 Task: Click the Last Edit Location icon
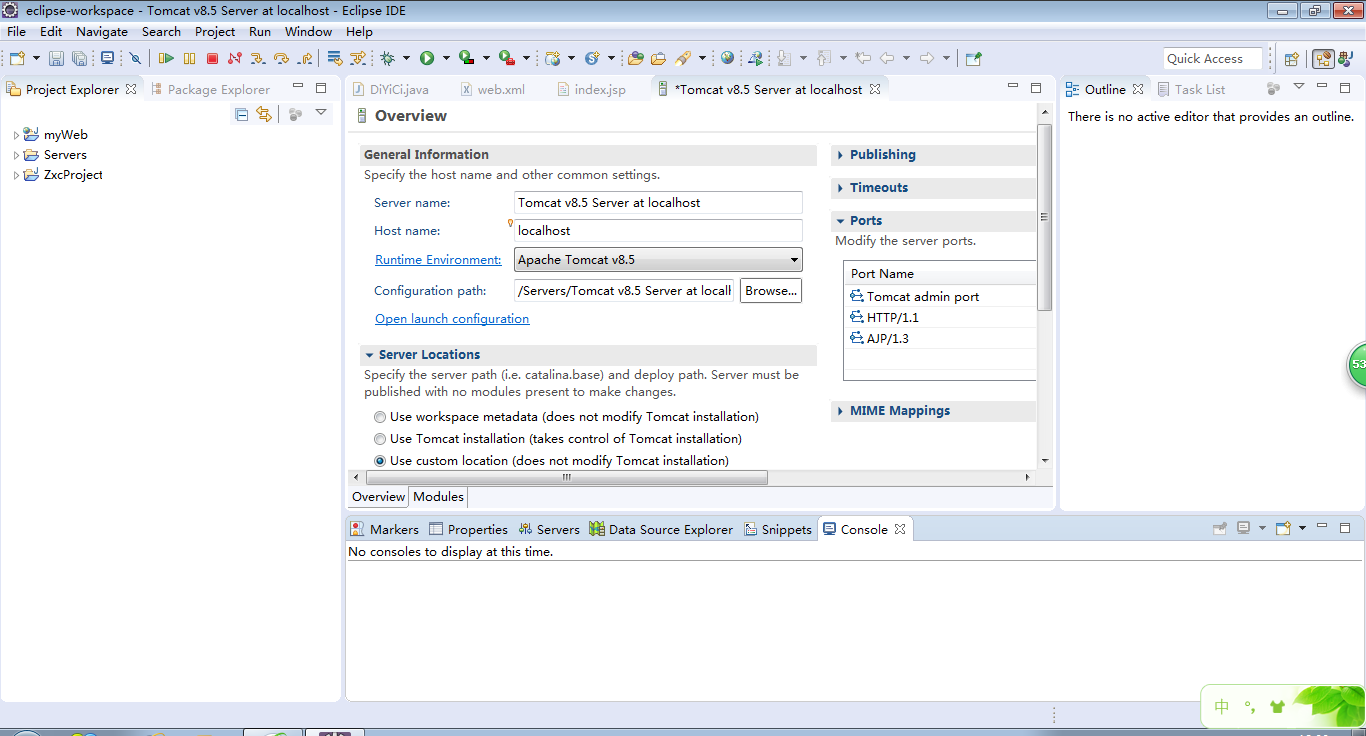click(863, 58)
